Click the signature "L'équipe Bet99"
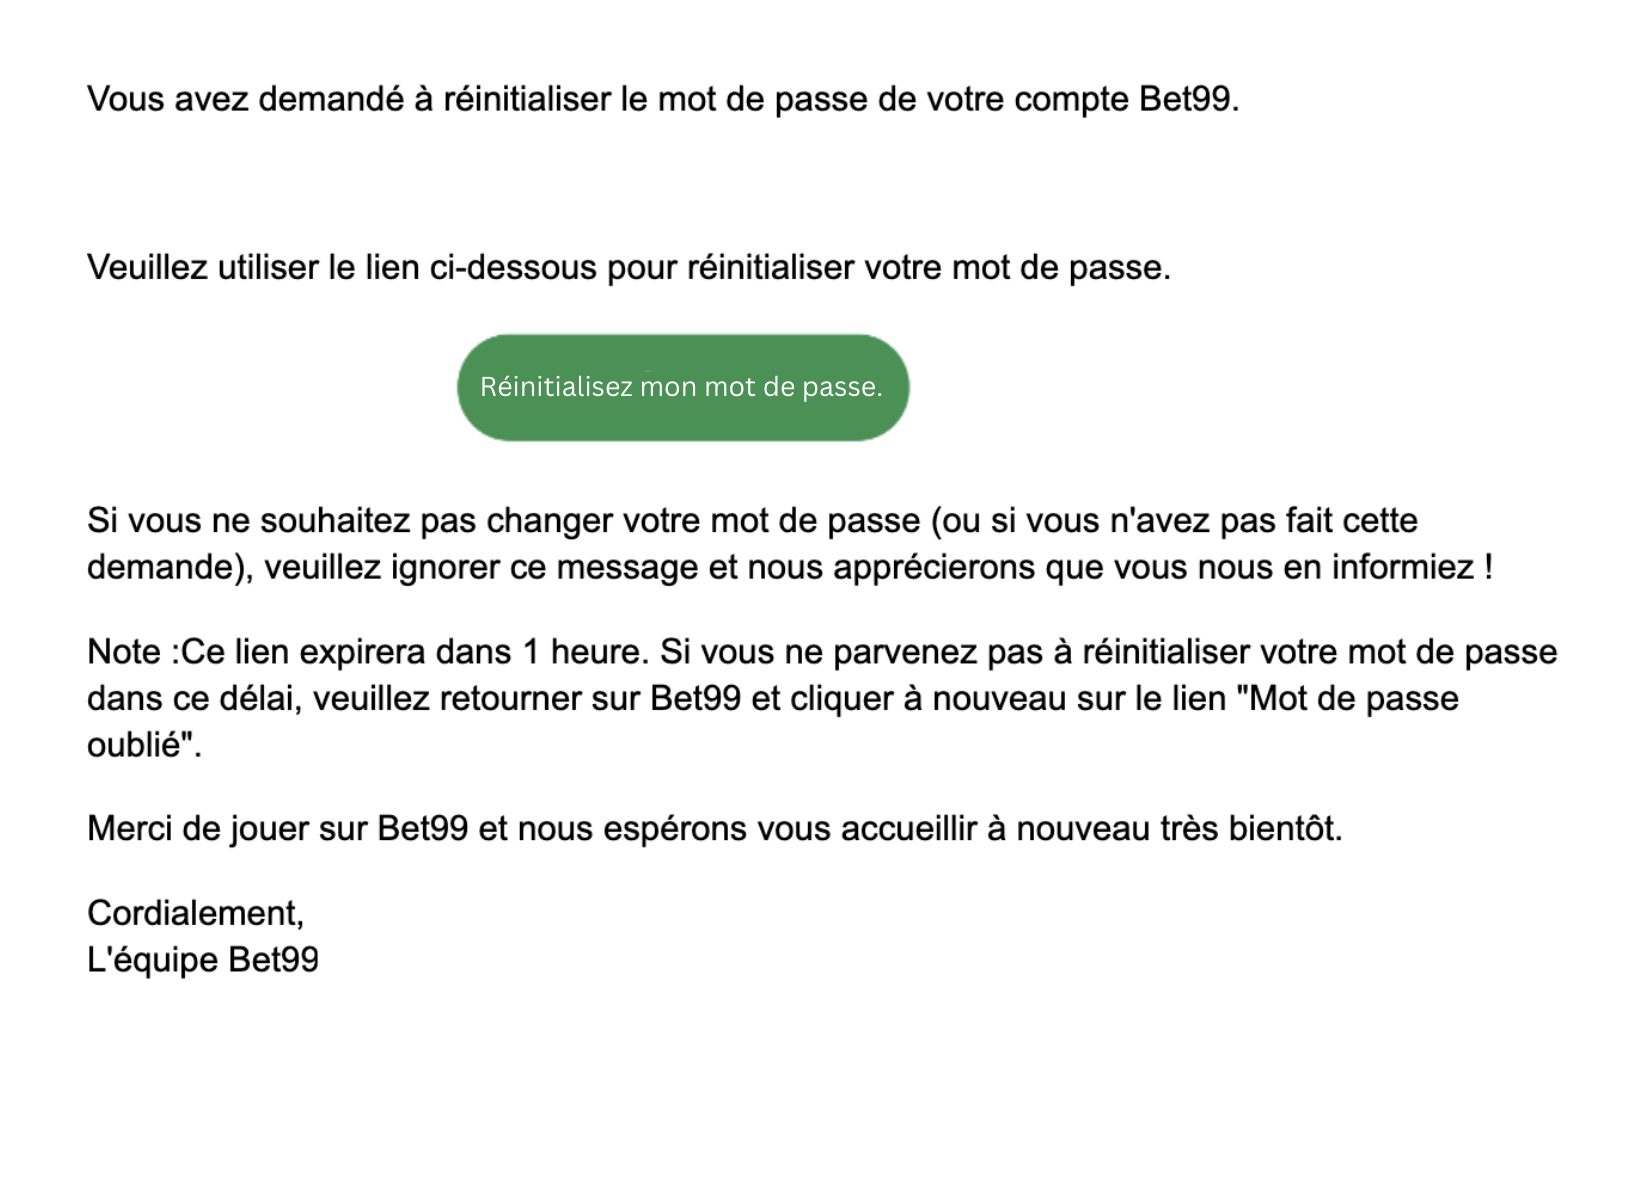This screenshot has height=1194, width=1636. coord(203,960)
